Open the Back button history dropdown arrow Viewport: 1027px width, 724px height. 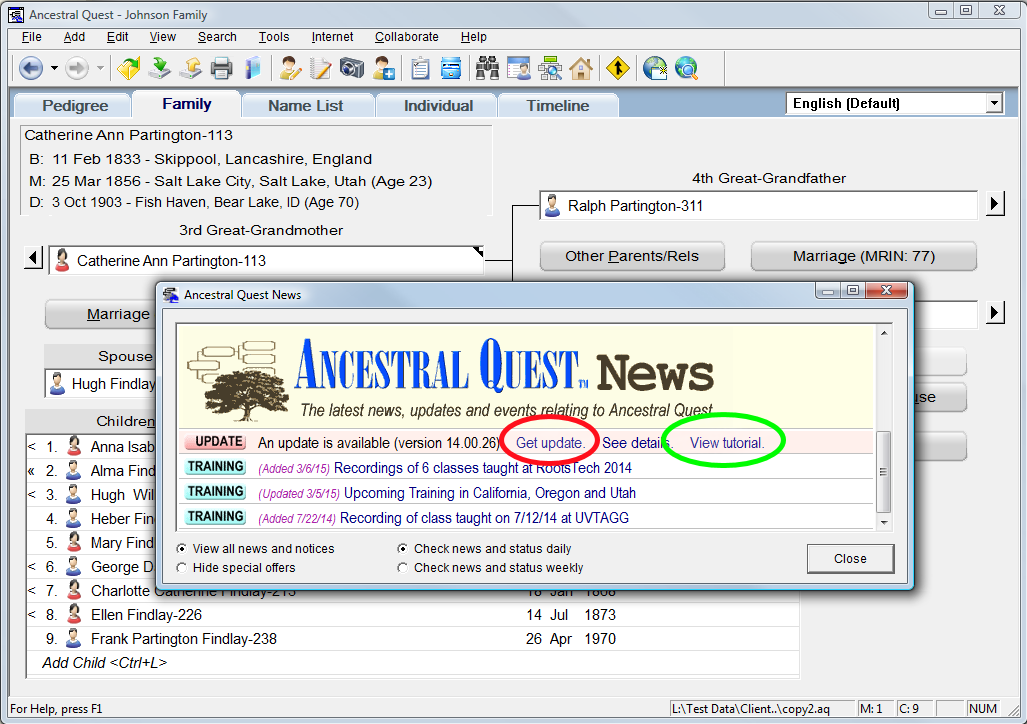(x=54, y=69)
